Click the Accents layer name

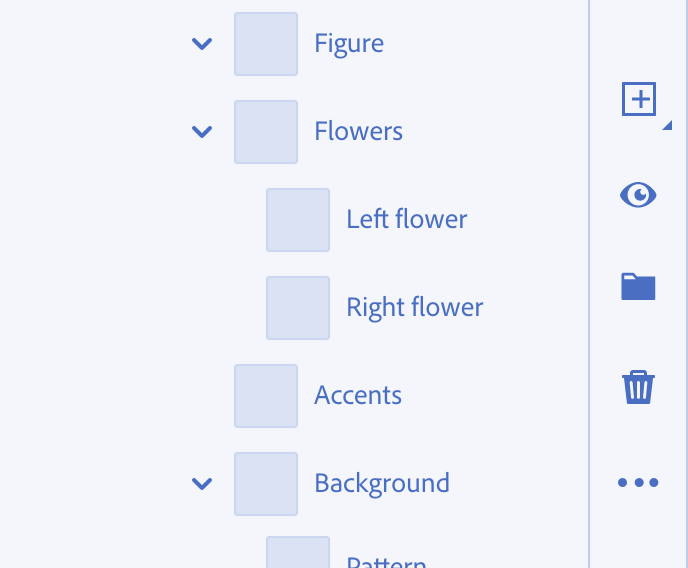pos(358,395)
